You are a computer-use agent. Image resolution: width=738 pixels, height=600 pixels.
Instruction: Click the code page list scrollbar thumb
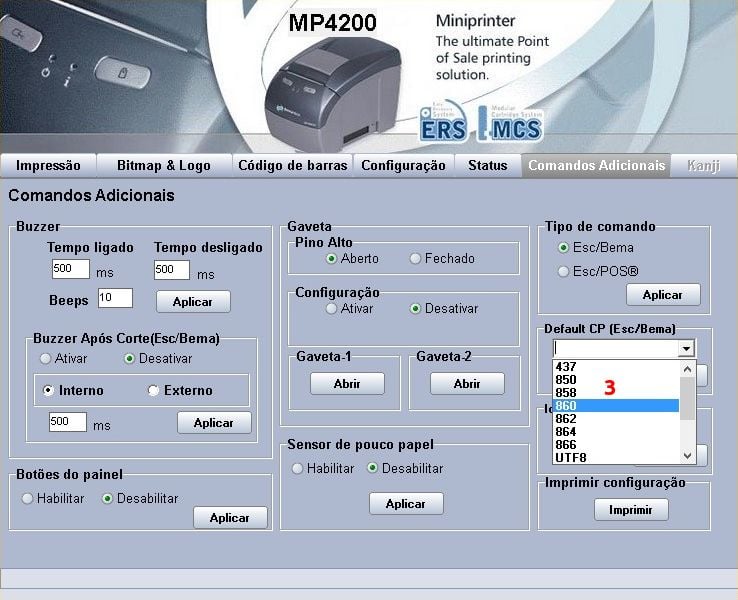[687, 398]
